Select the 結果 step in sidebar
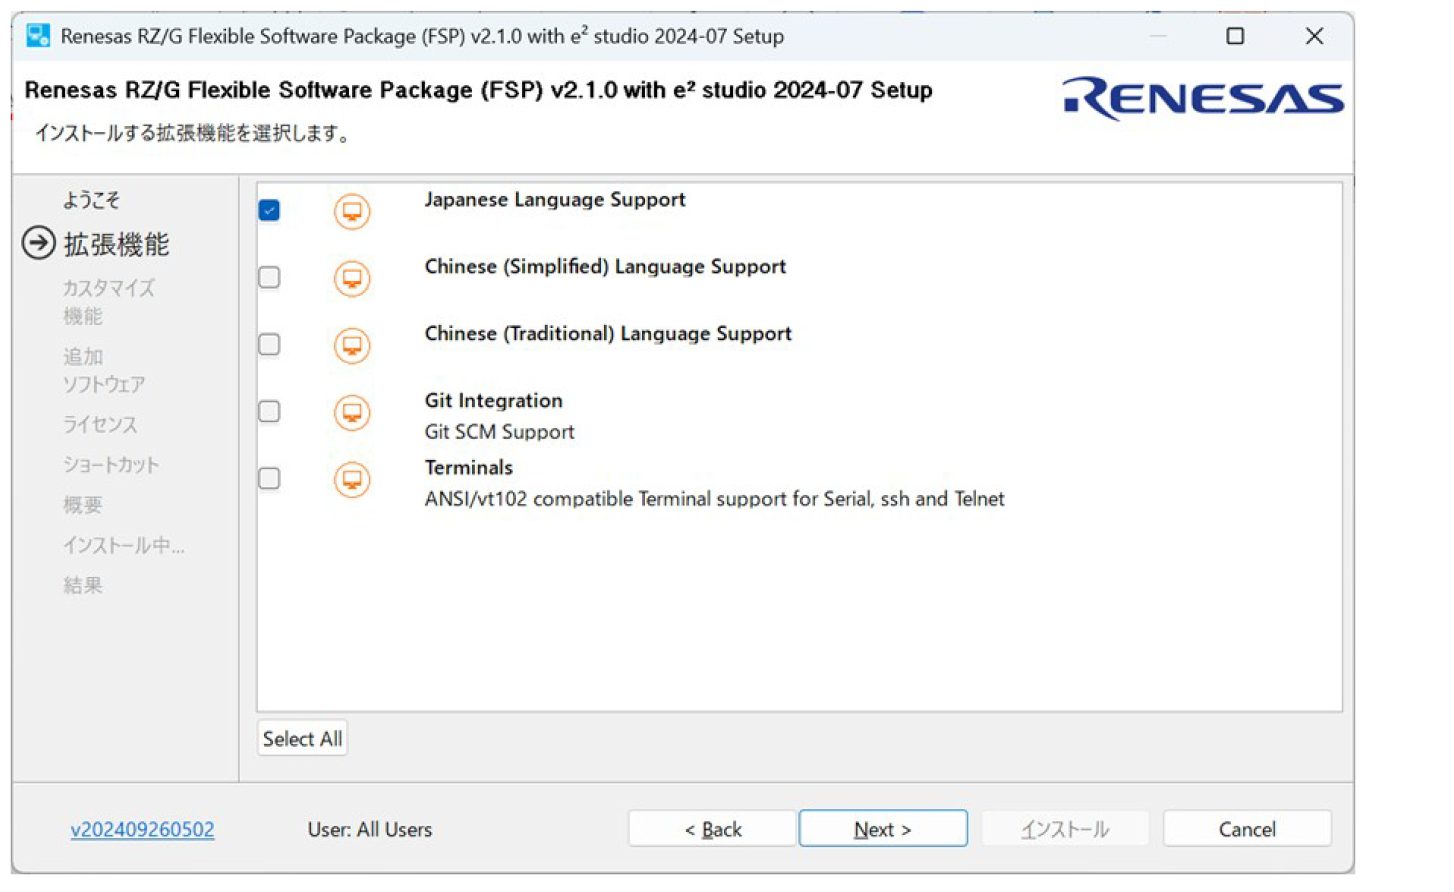 [x=82, y=585]
